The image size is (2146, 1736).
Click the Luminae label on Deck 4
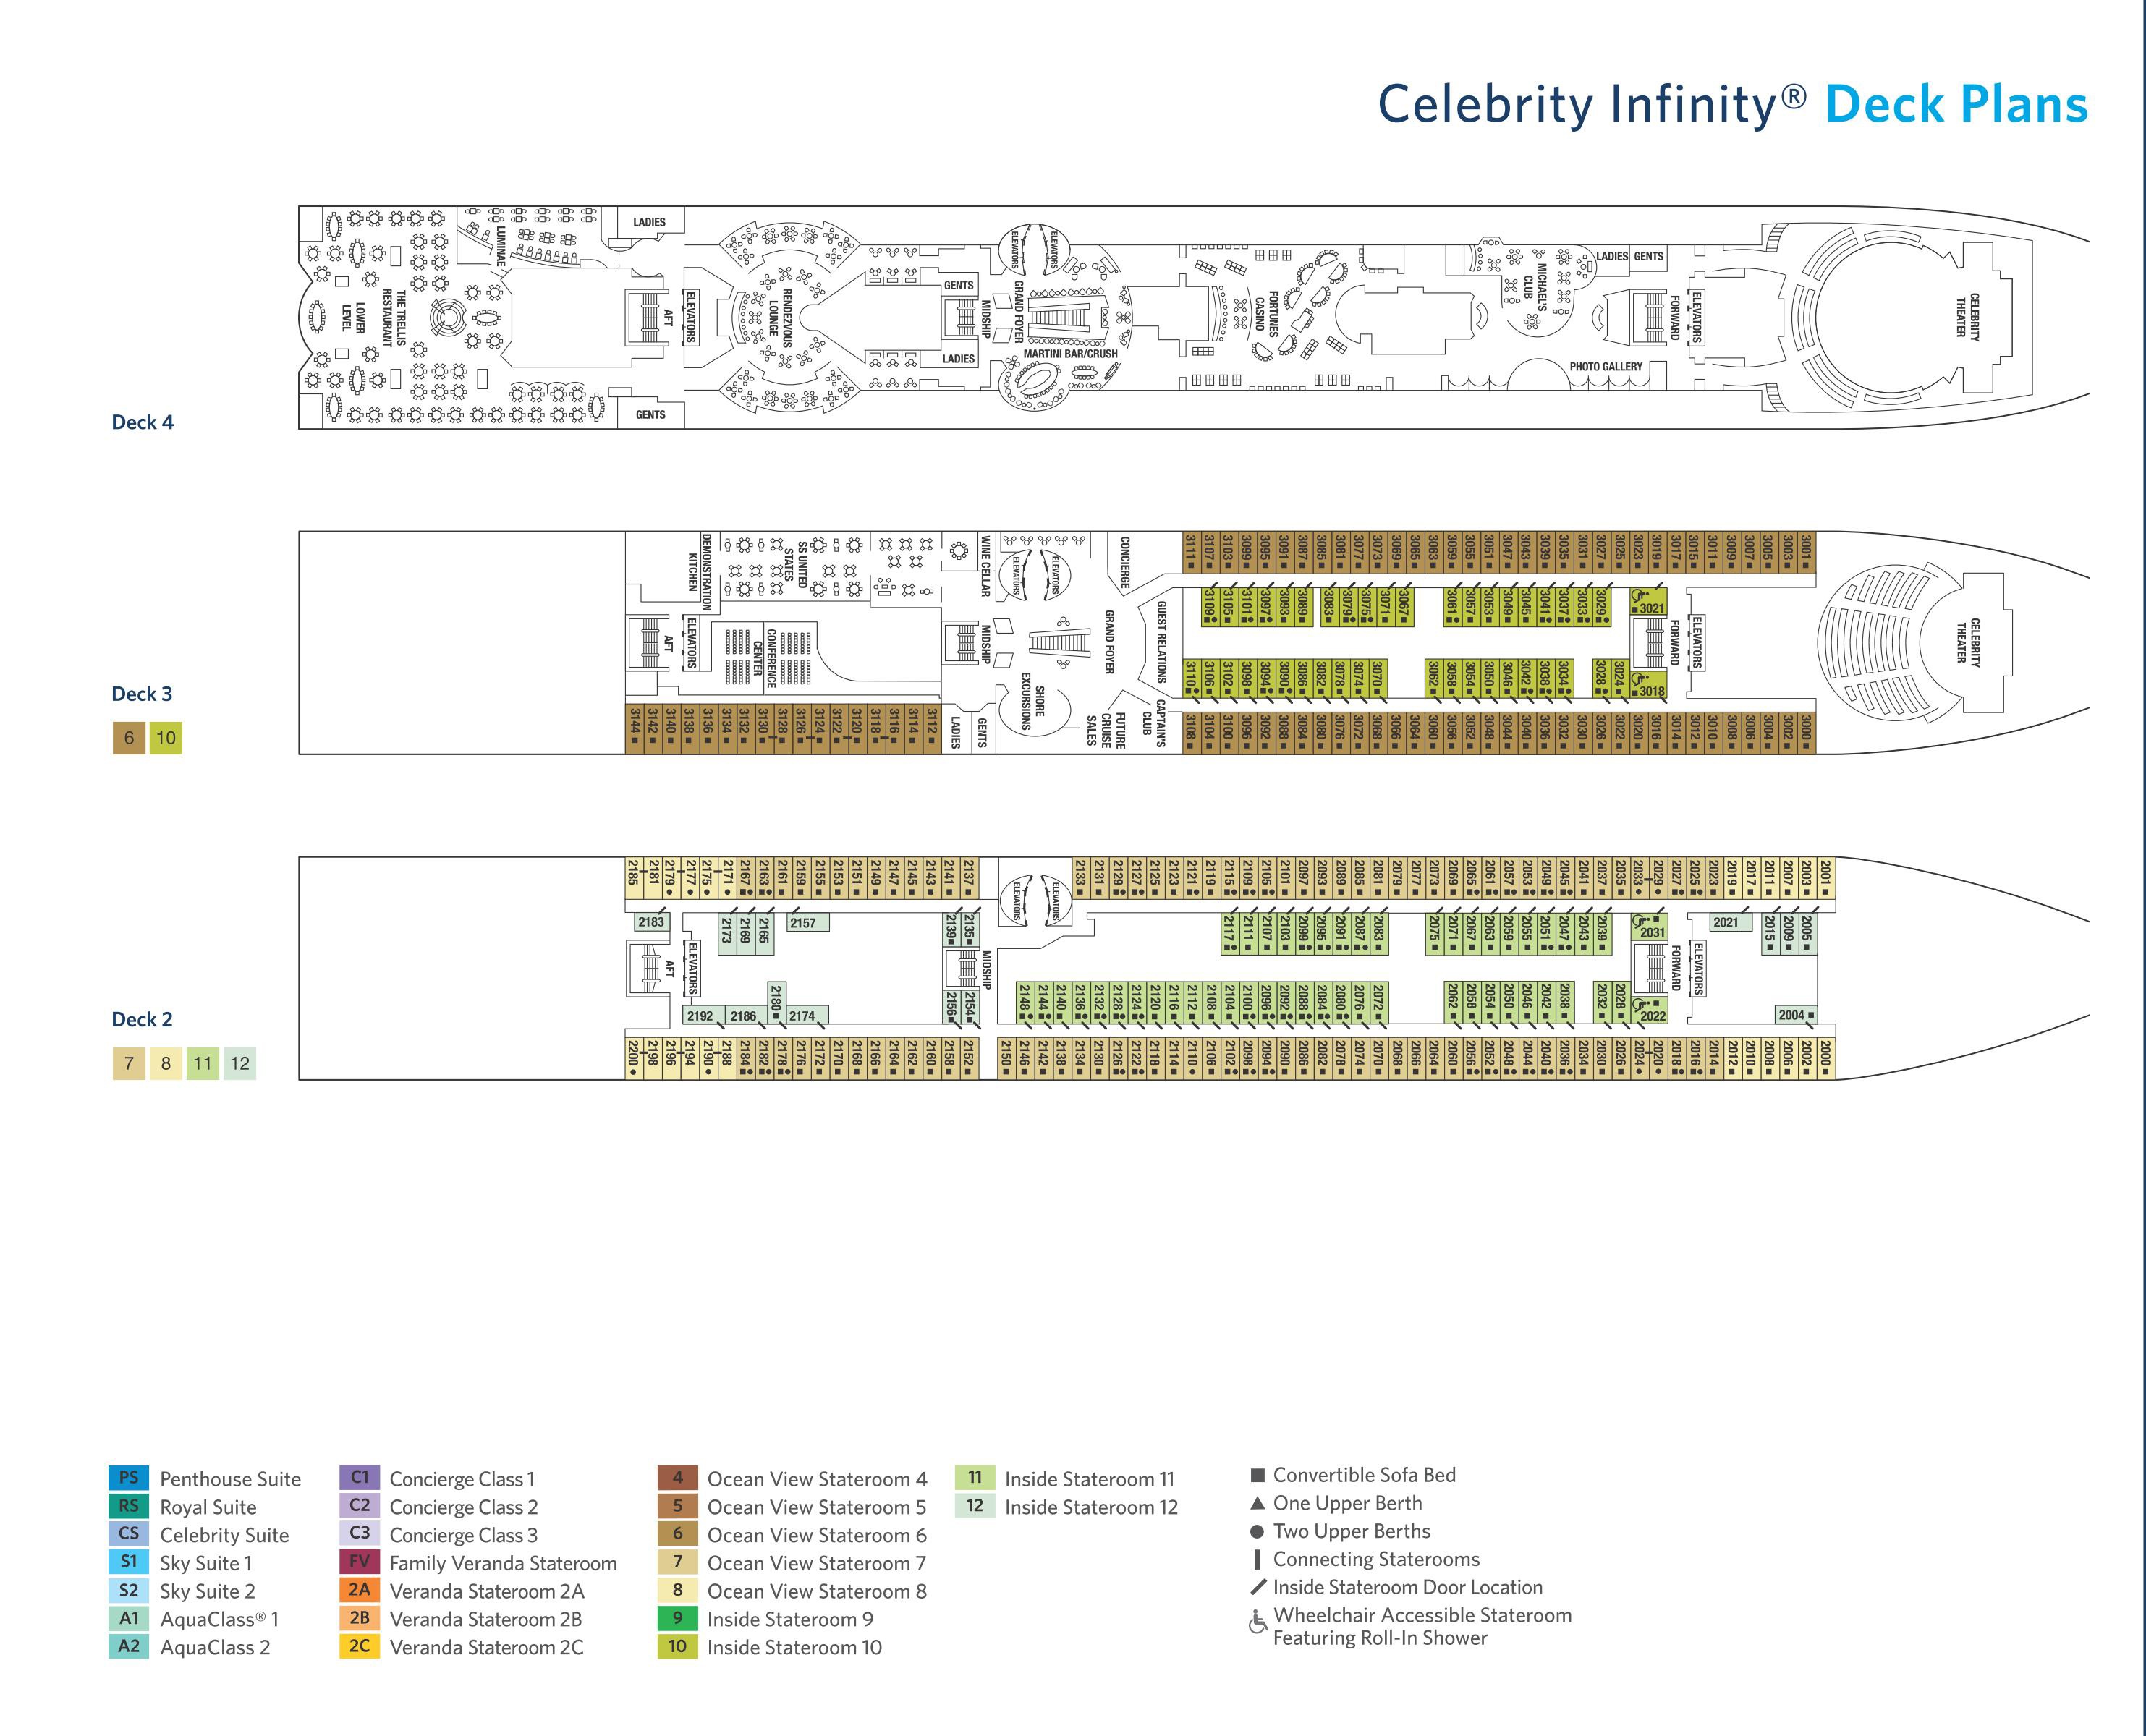click(500, 246)
